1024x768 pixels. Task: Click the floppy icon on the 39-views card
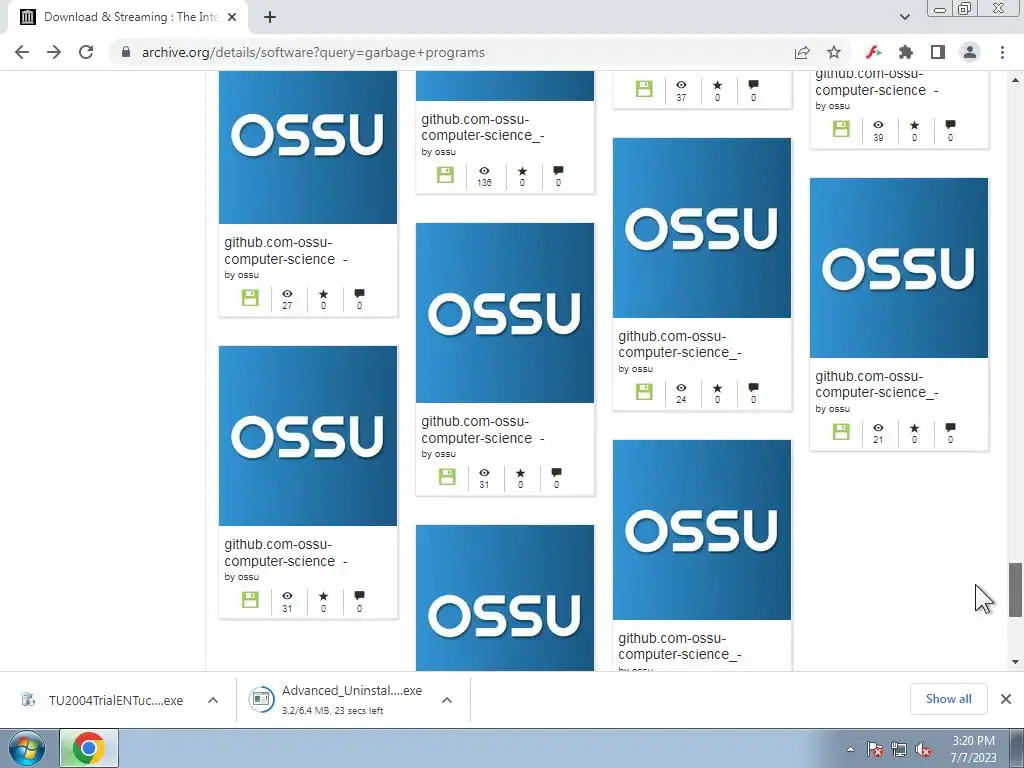[841, 129]
